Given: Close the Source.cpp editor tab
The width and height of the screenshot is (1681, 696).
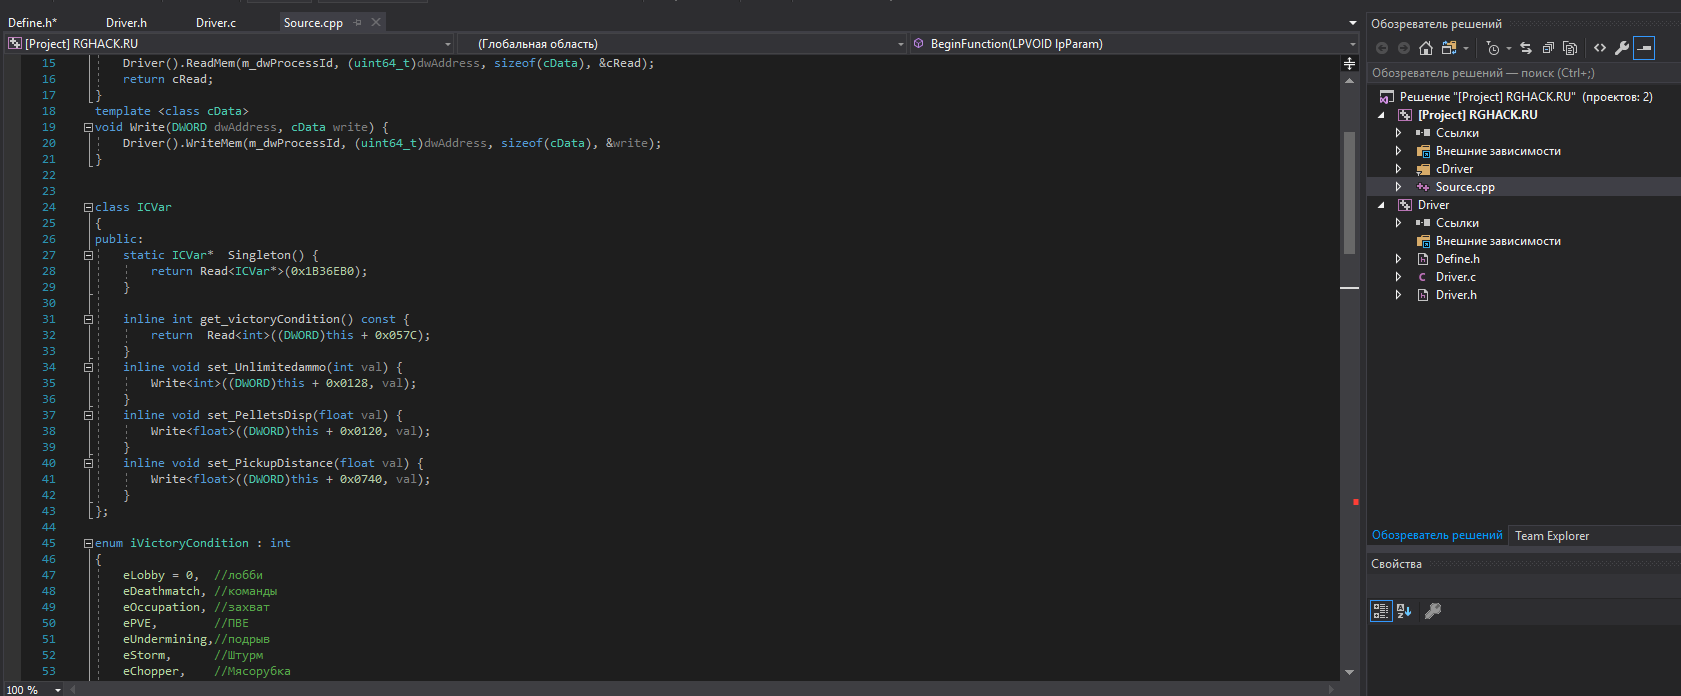Looking at the screenshot, I should 376,22.
